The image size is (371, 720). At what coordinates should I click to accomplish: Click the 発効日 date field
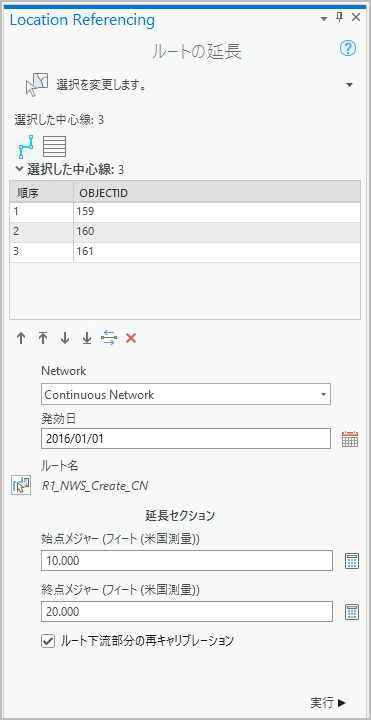(x=186, y=439)
